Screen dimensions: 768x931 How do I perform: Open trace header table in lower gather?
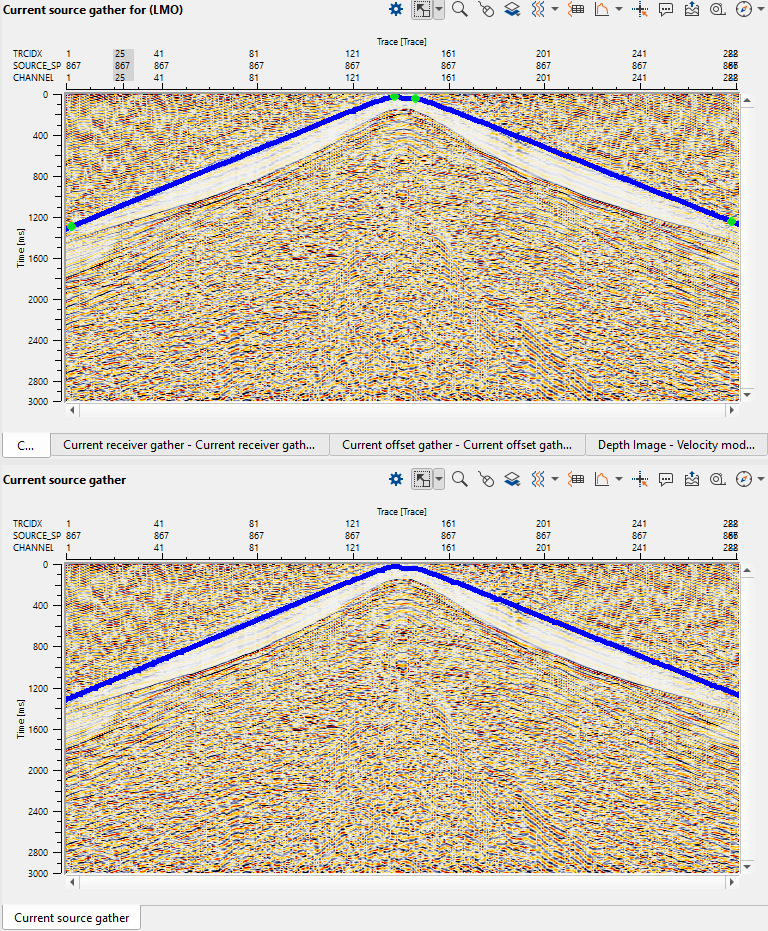pos(576,479)
